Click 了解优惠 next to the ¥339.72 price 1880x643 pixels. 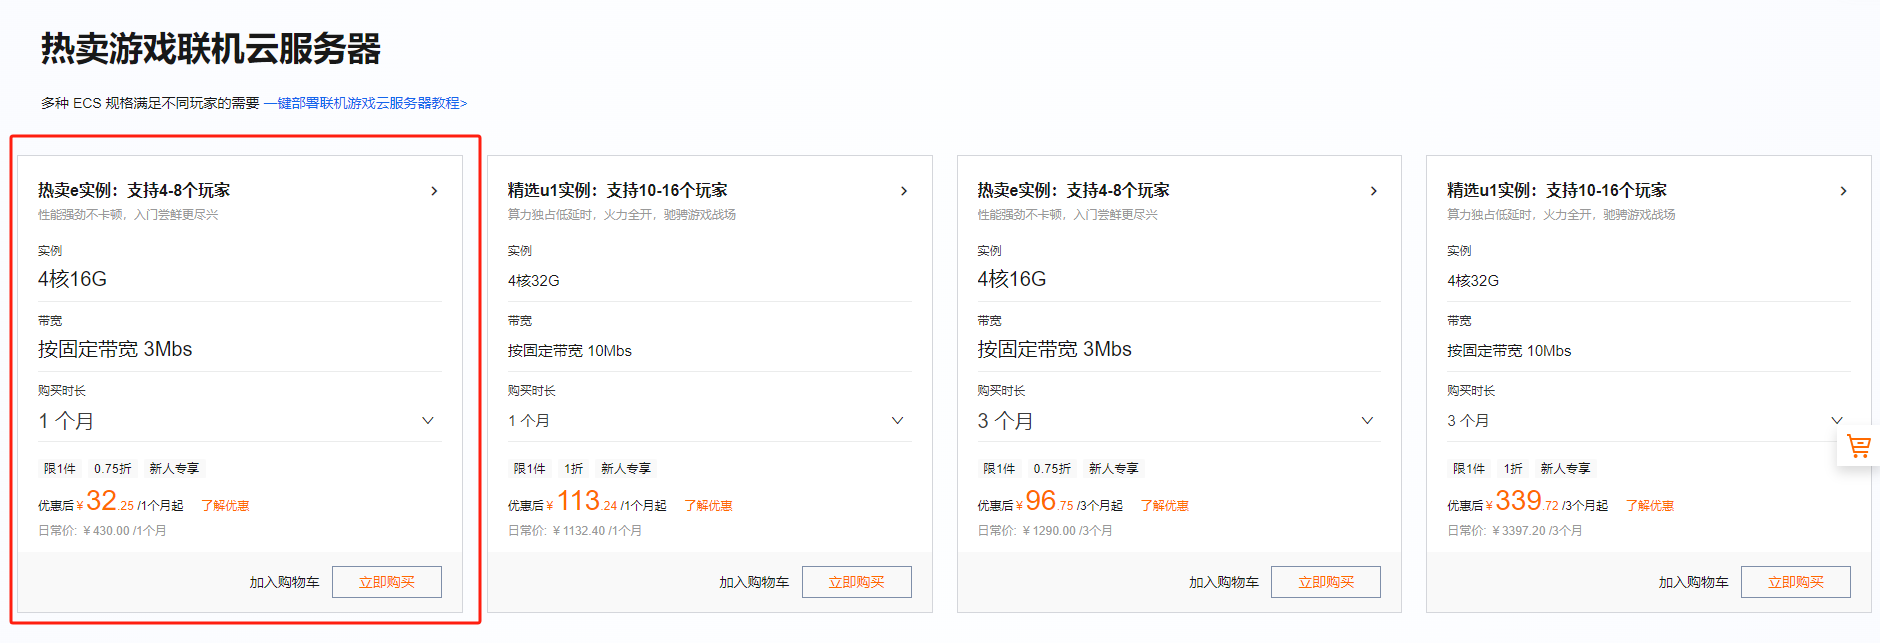(x=1649, y=506)
